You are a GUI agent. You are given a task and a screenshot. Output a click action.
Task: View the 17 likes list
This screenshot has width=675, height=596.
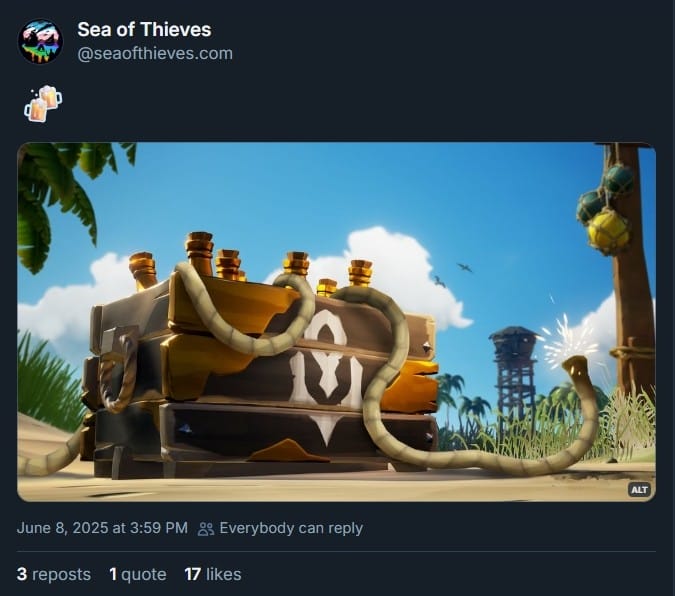click(x=213, y=574)
